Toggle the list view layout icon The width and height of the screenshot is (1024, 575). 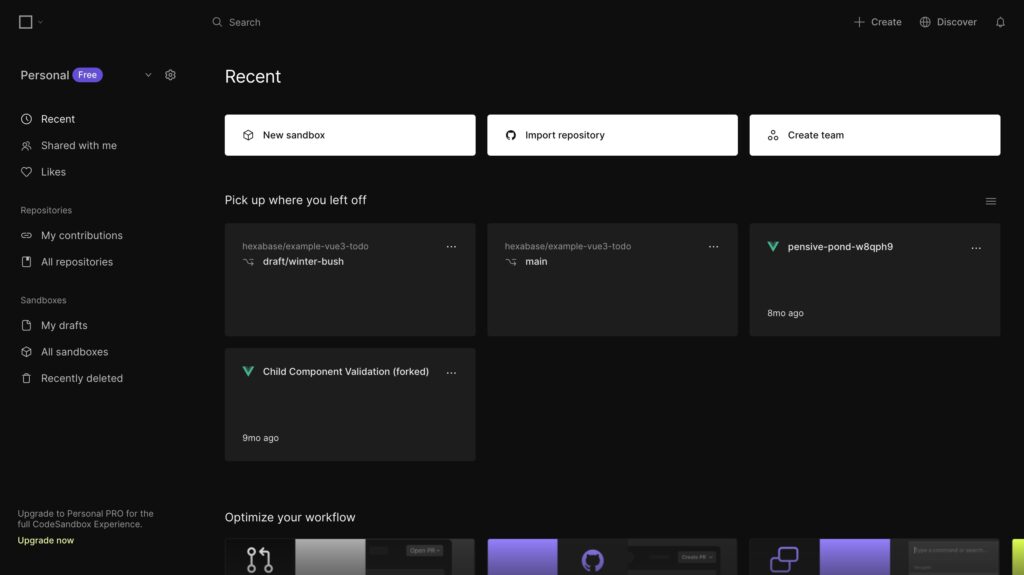coord(991,201)
